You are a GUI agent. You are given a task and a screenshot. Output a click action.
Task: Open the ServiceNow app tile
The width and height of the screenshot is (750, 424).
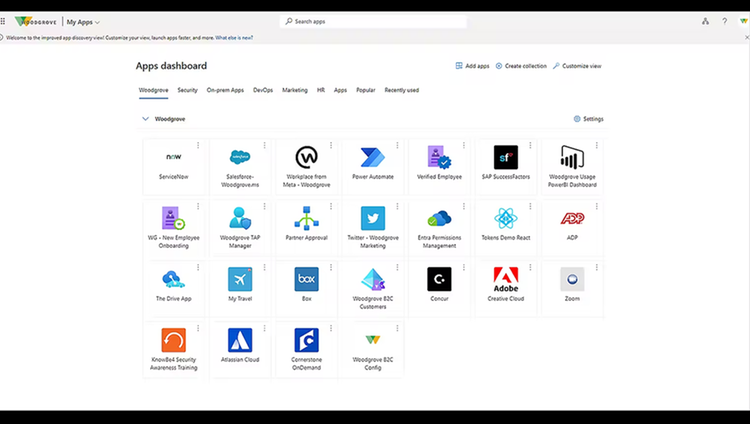(x=174, y=167)
